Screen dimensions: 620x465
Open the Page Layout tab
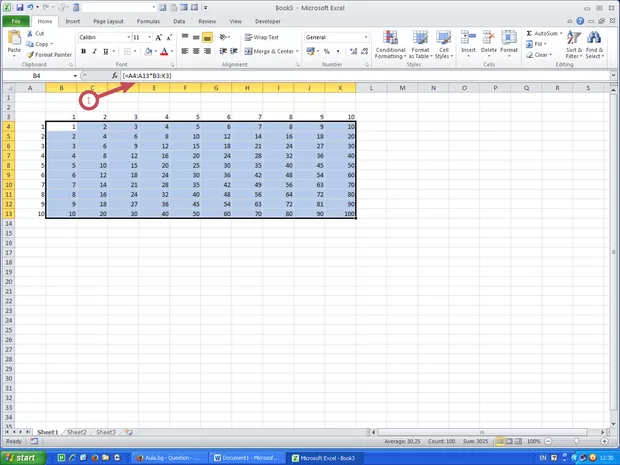click(x=108, y=20)
